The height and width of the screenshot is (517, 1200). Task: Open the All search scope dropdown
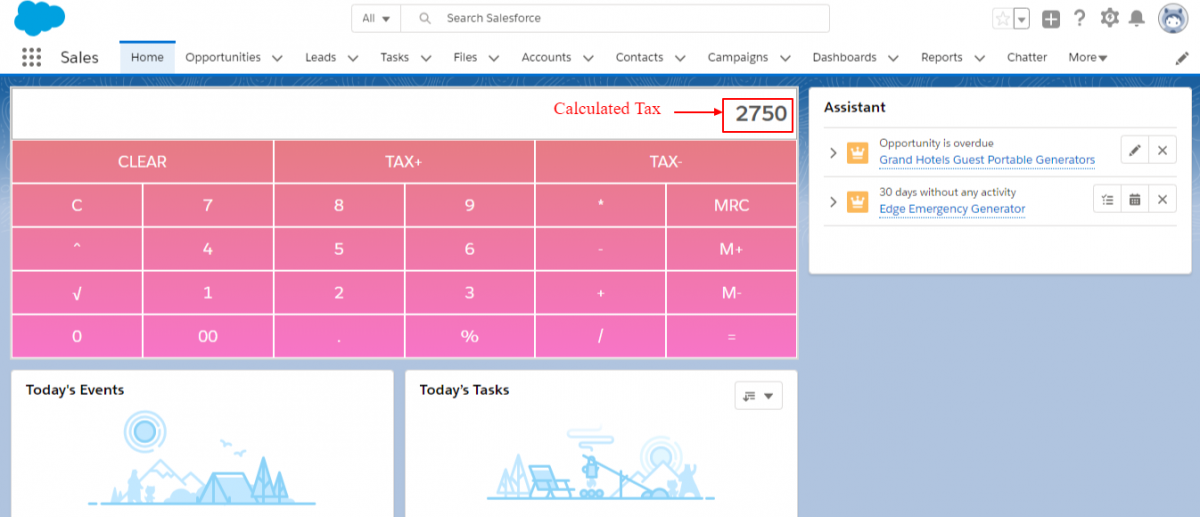point(376,18)
